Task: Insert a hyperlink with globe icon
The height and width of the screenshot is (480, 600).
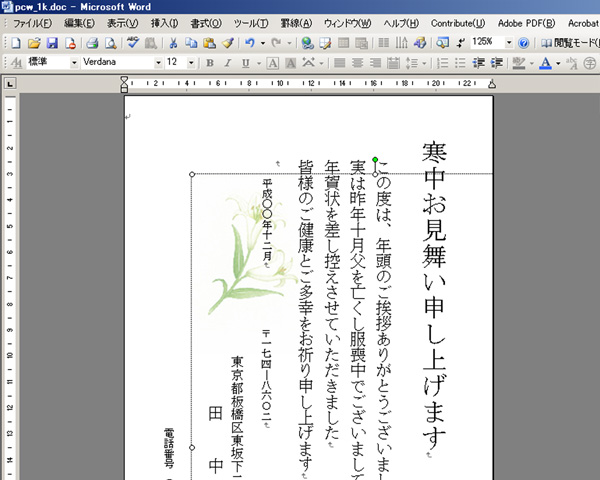Action: click(307, 42)
